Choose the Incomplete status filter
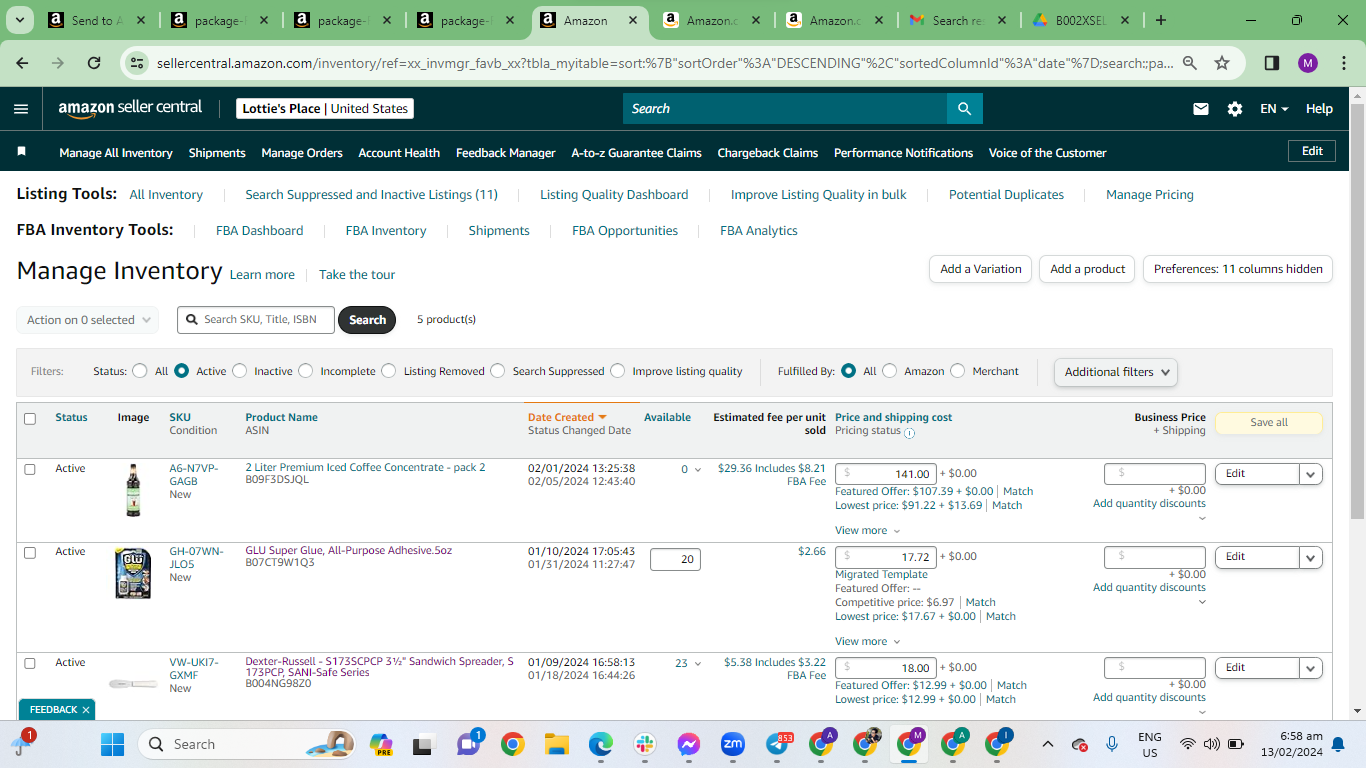This screenshot has height=768, width=1366. (305, 371)
